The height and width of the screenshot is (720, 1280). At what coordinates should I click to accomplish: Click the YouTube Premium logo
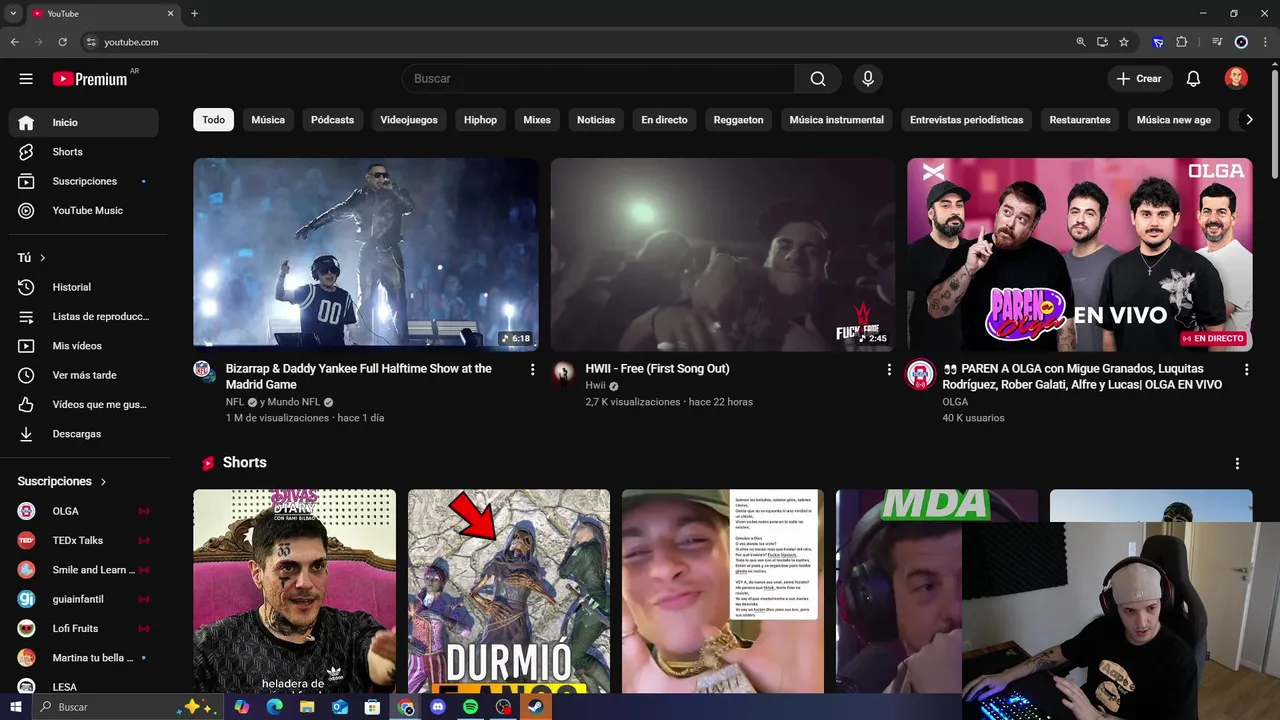91,79
